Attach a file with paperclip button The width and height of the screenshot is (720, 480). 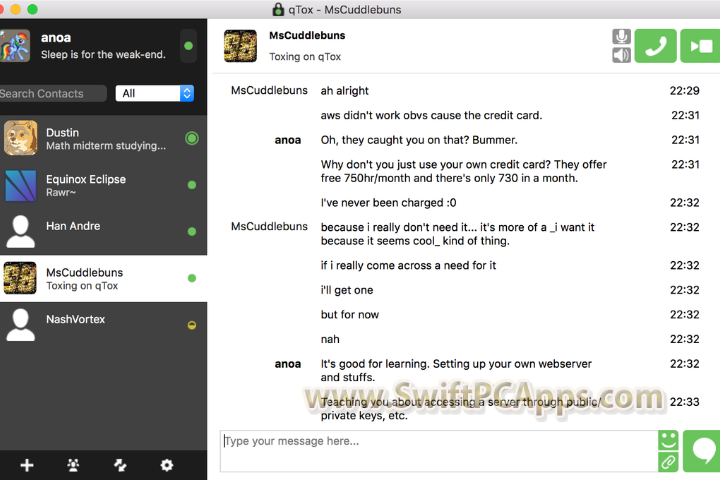(x=668, y=462)
